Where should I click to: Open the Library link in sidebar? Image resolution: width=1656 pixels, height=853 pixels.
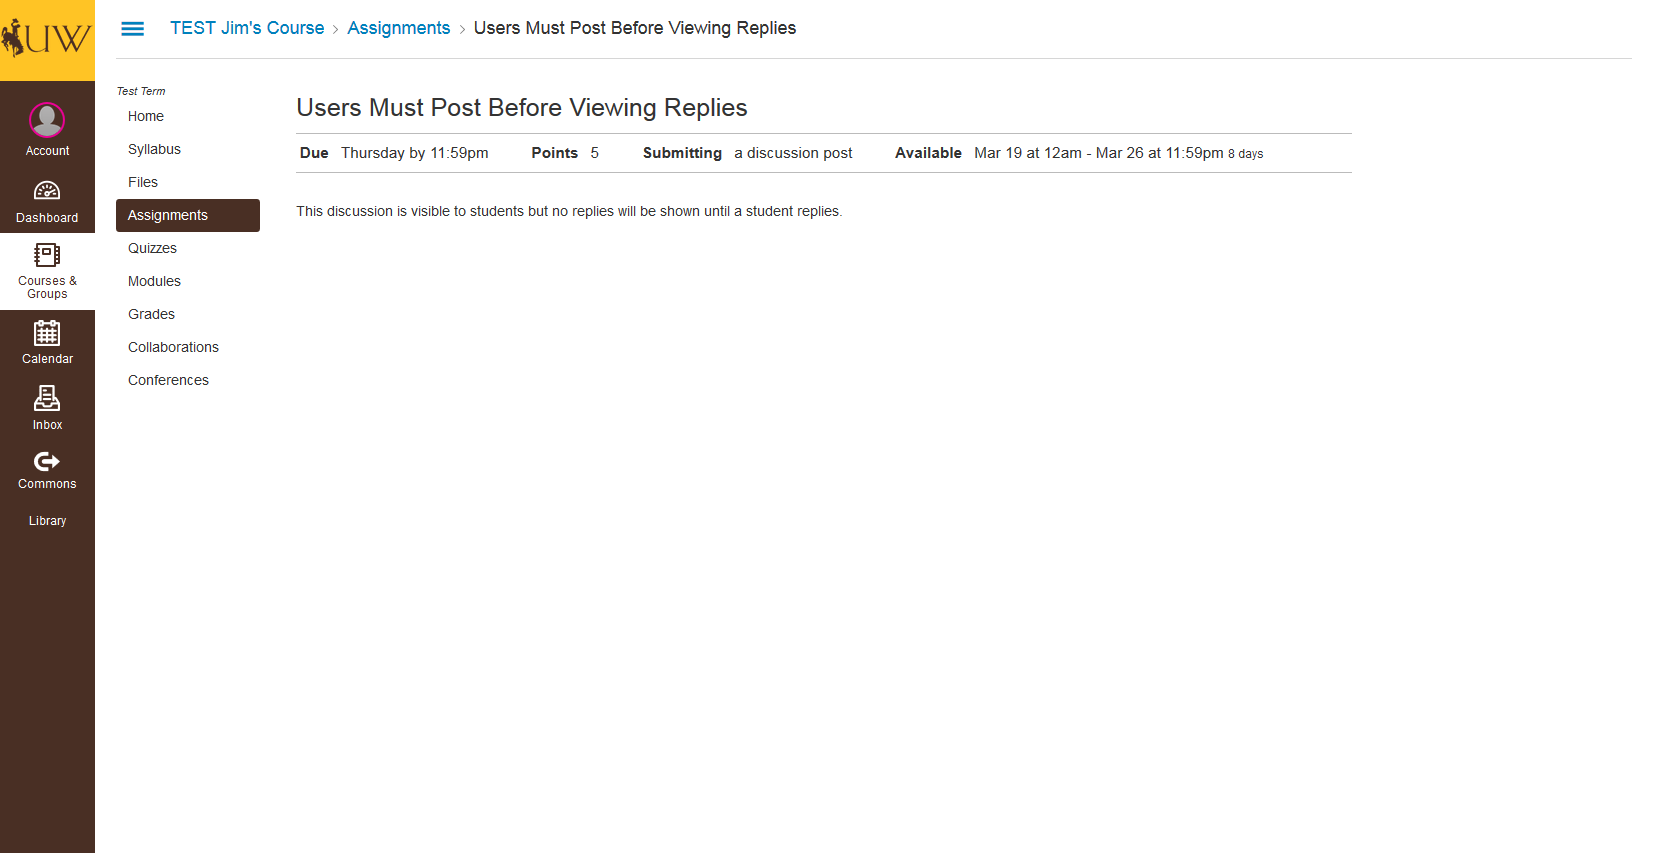[x=47, y=521]
